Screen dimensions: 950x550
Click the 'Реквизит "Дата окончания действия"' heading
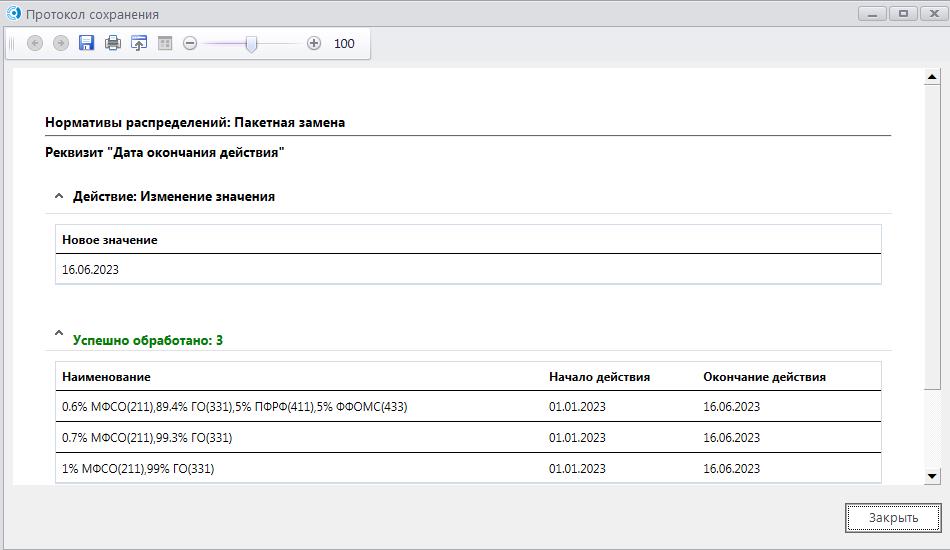click(165, 153)
